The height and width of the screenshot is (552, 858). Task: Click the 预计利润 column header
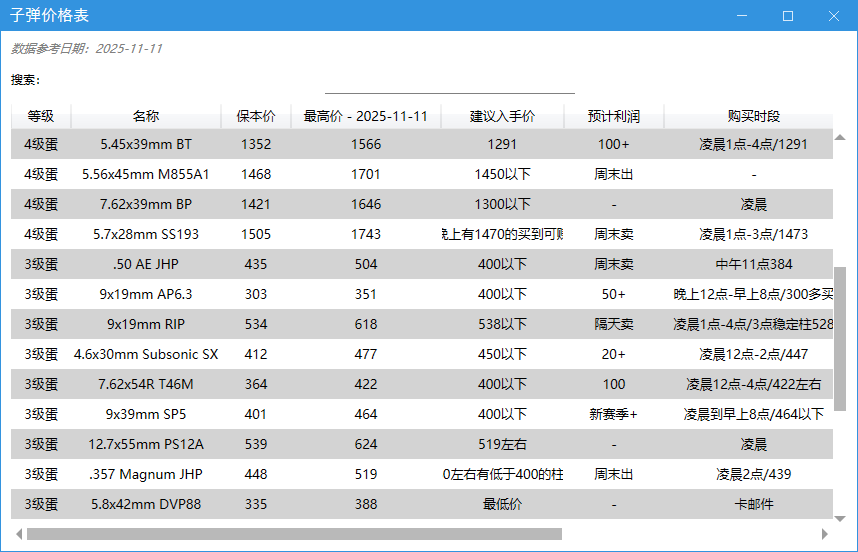click(614, 116)
